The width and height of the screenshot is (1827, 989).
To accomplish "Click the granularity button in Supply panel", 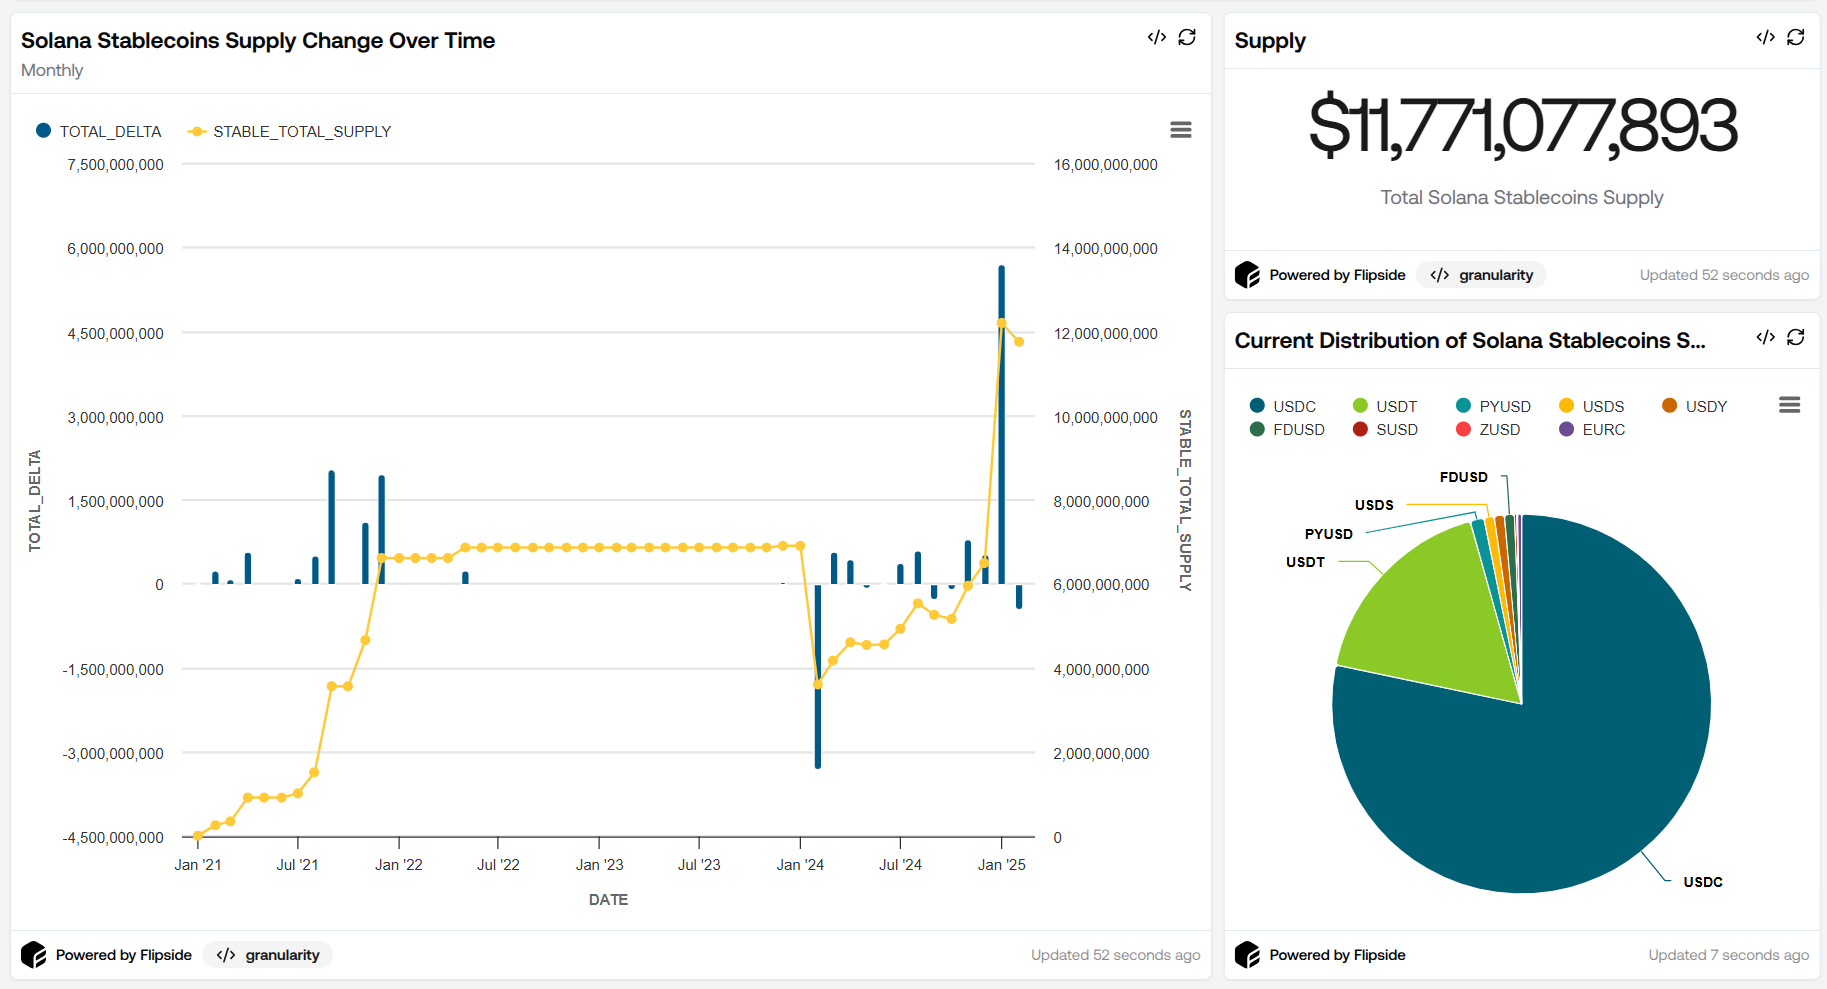I will point(1481,275).
